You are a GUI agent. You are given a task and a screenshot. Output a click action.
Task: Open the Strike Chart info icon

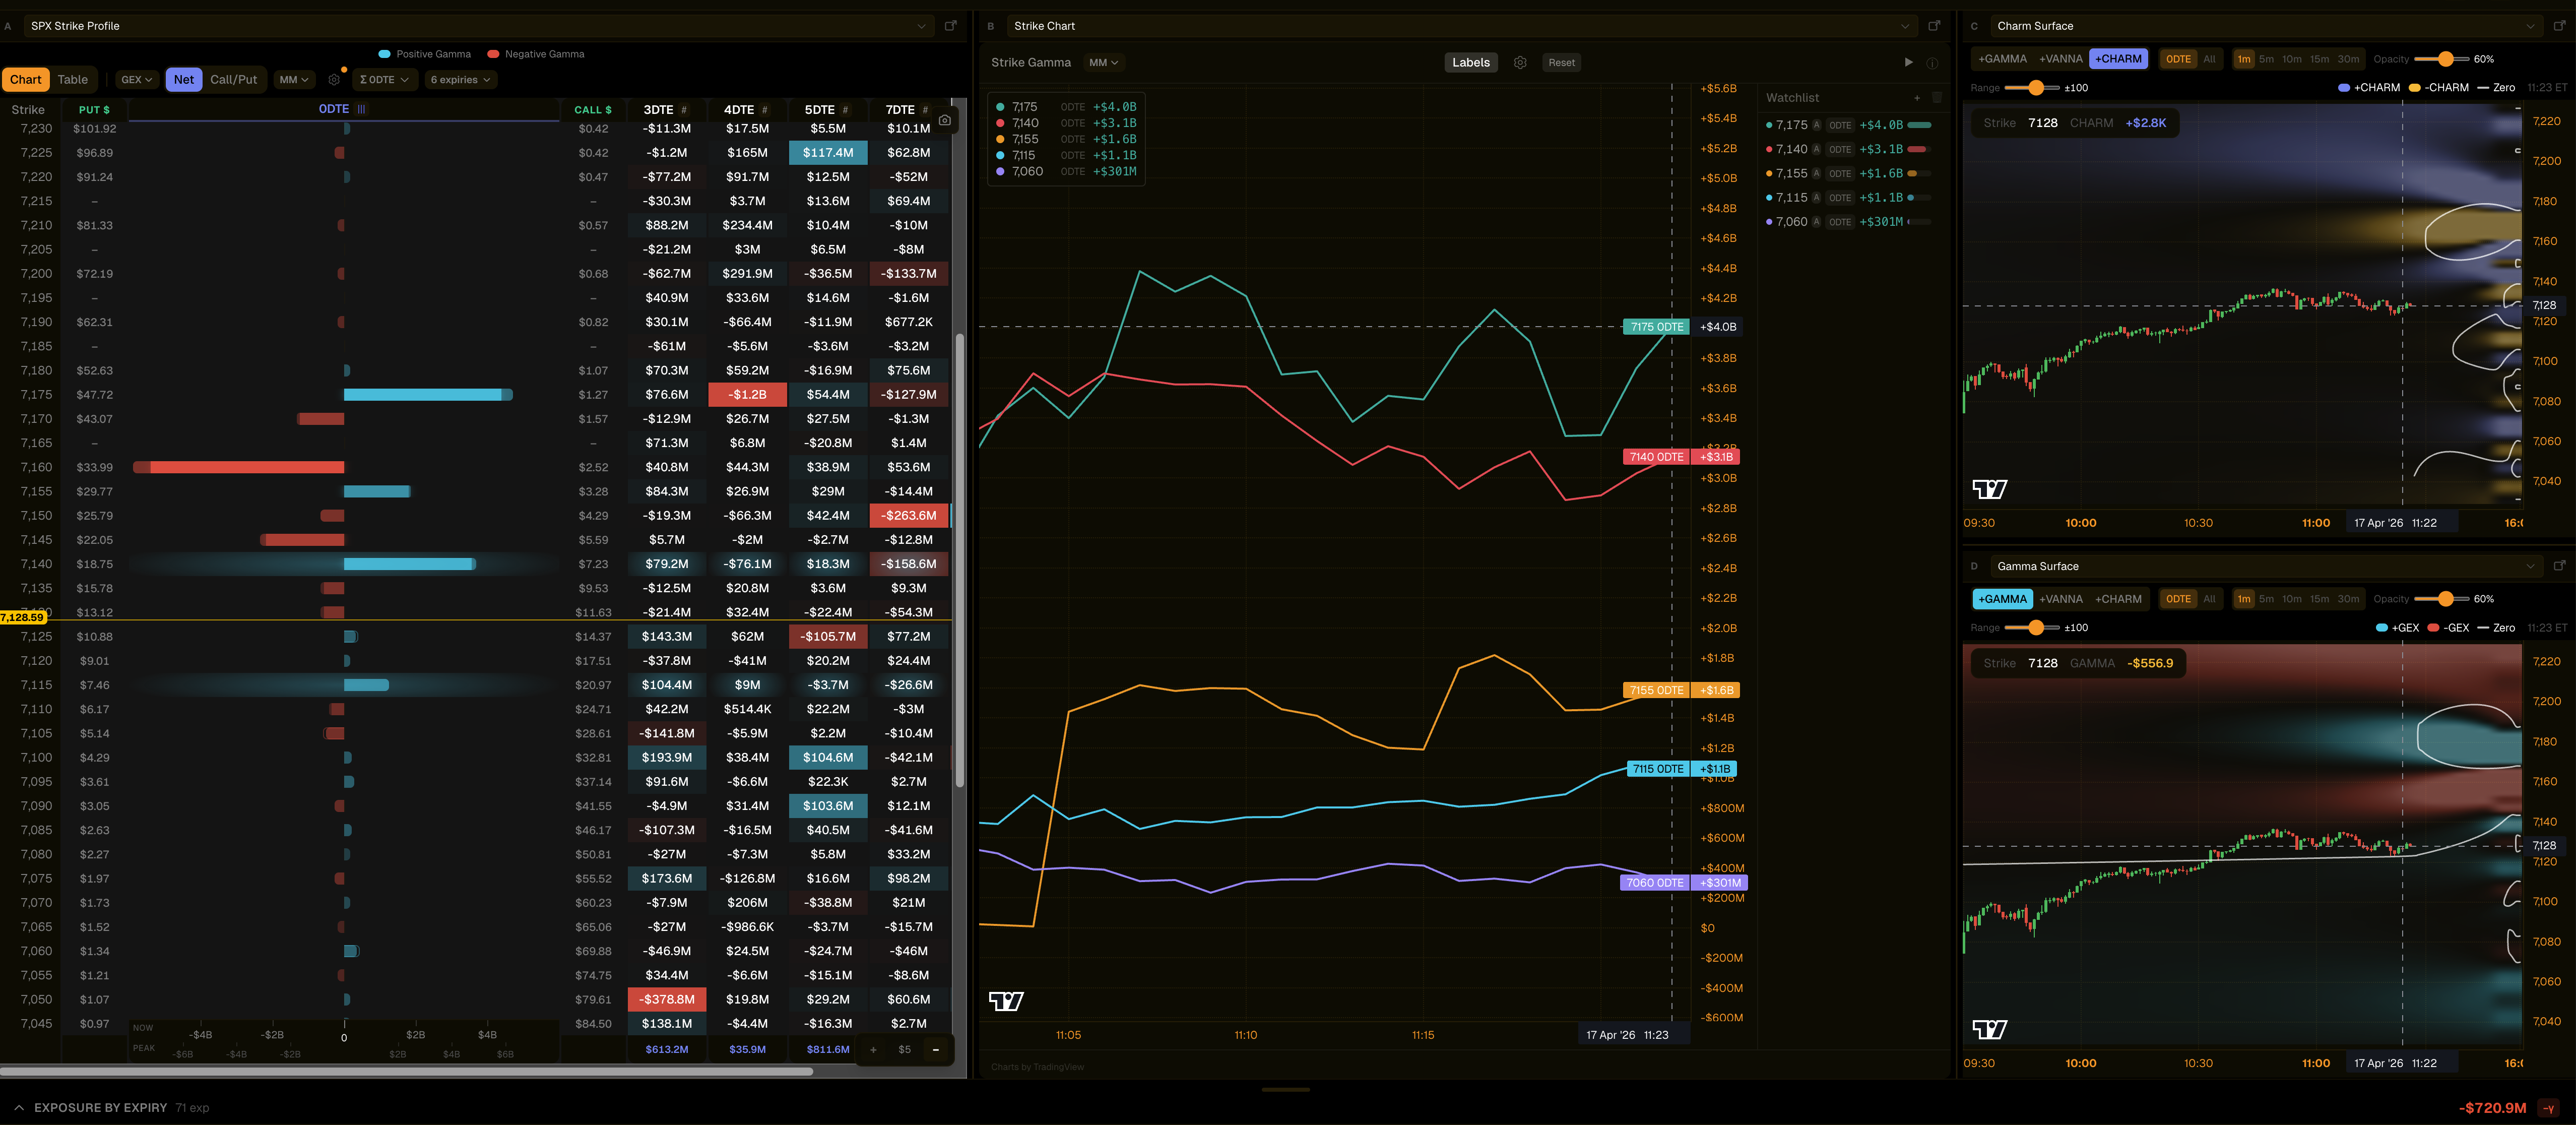pyautogui.click(x=1932, y=63)
